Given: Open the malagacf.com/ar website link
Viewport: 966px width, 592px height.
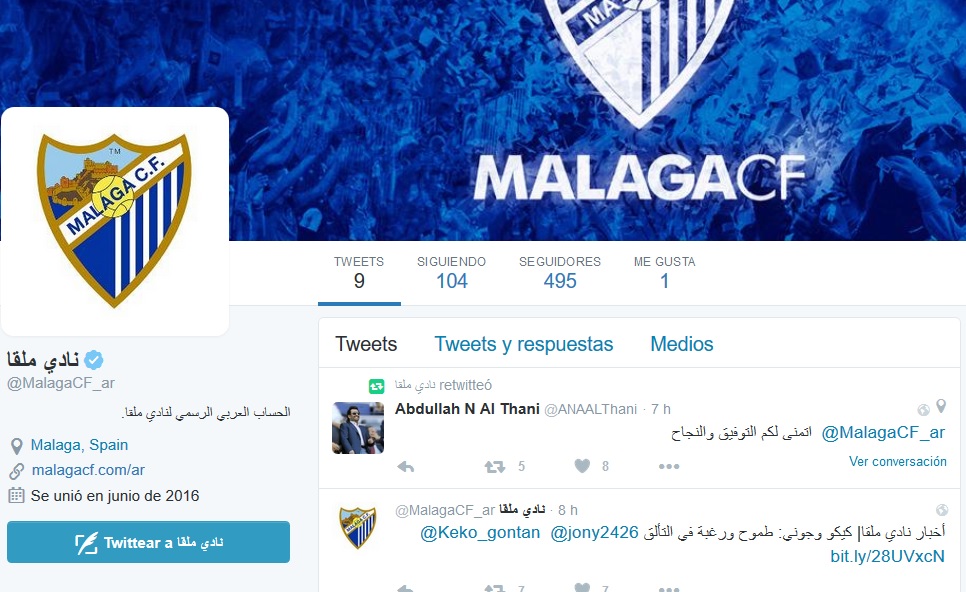Looking at the screenshot, I should pos(88,470).
